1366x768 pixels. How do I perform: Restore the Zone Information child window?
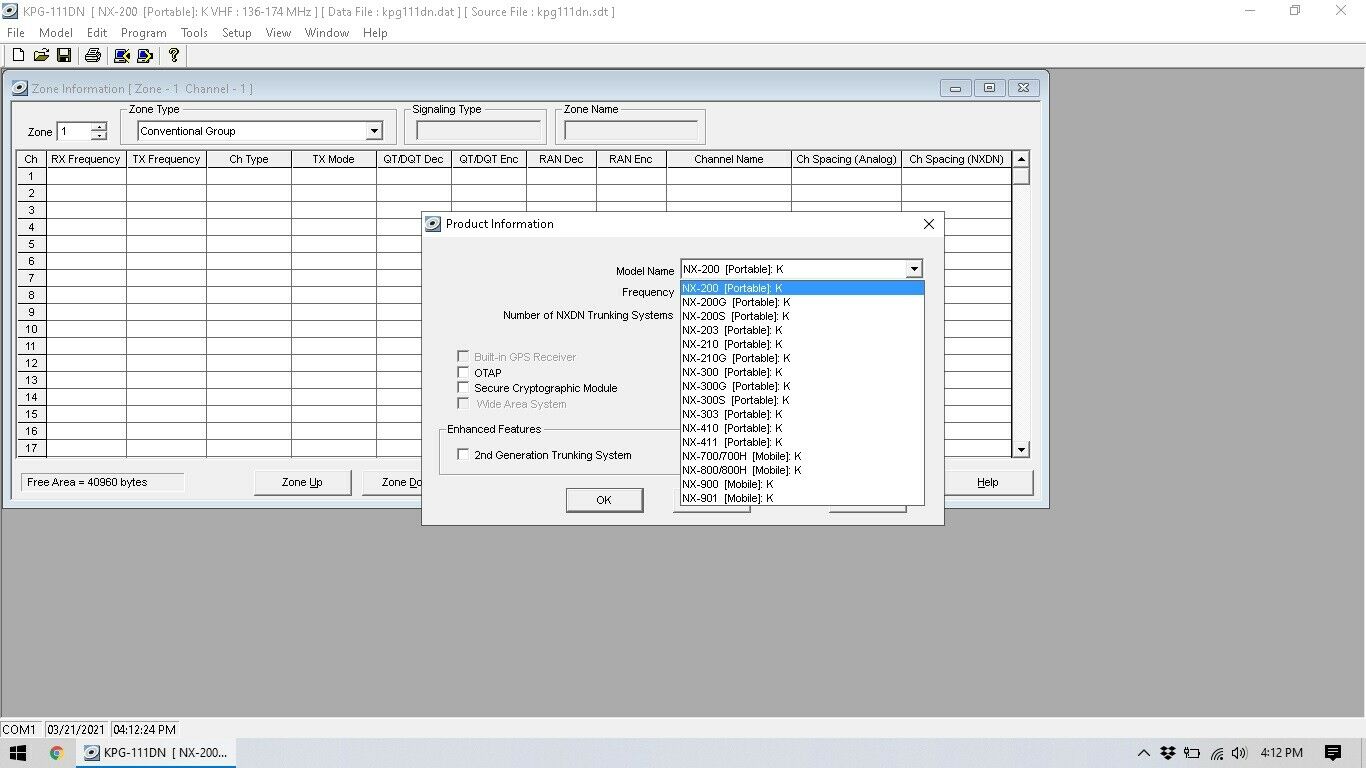coord(989,88)
